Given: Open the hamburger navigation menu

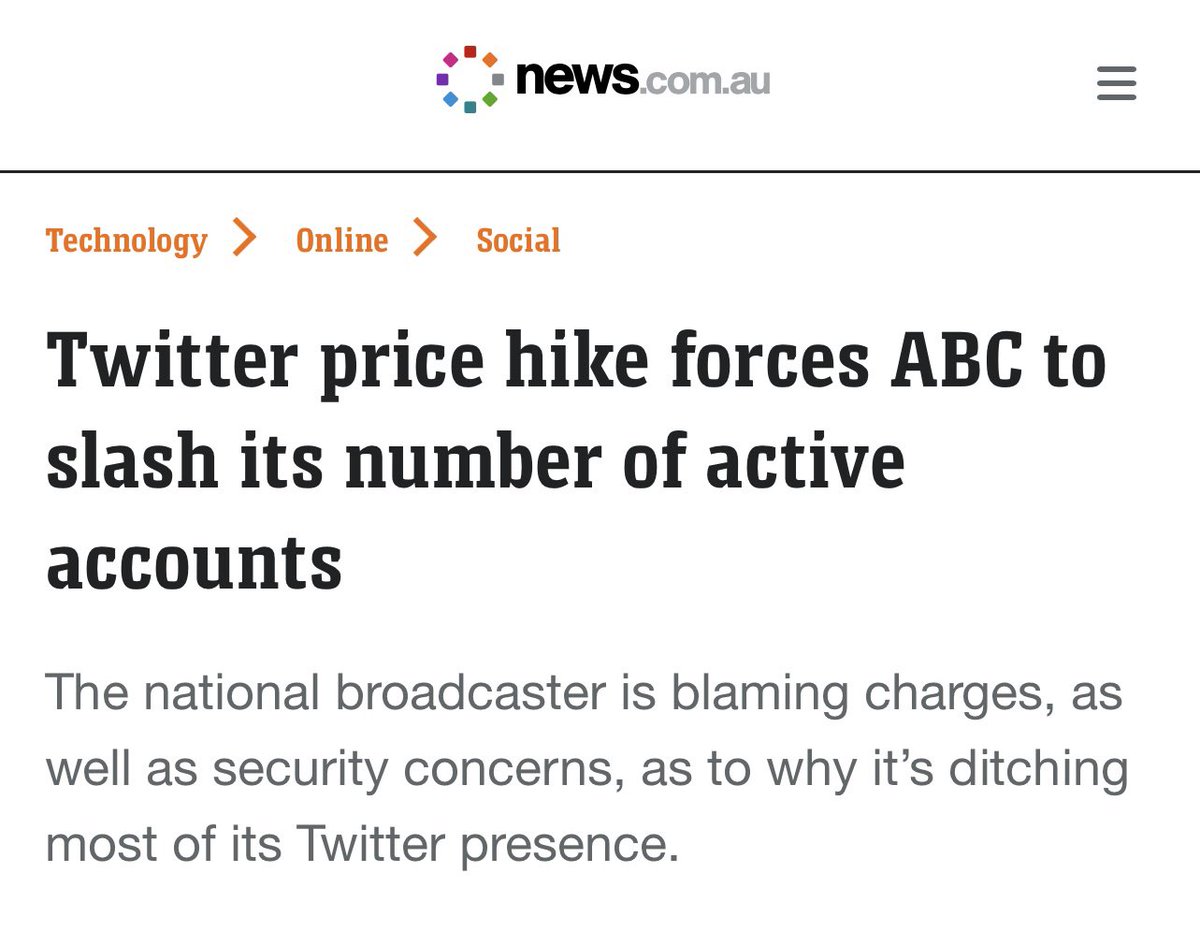Looking at the screenshot, I should point(1116,82).
